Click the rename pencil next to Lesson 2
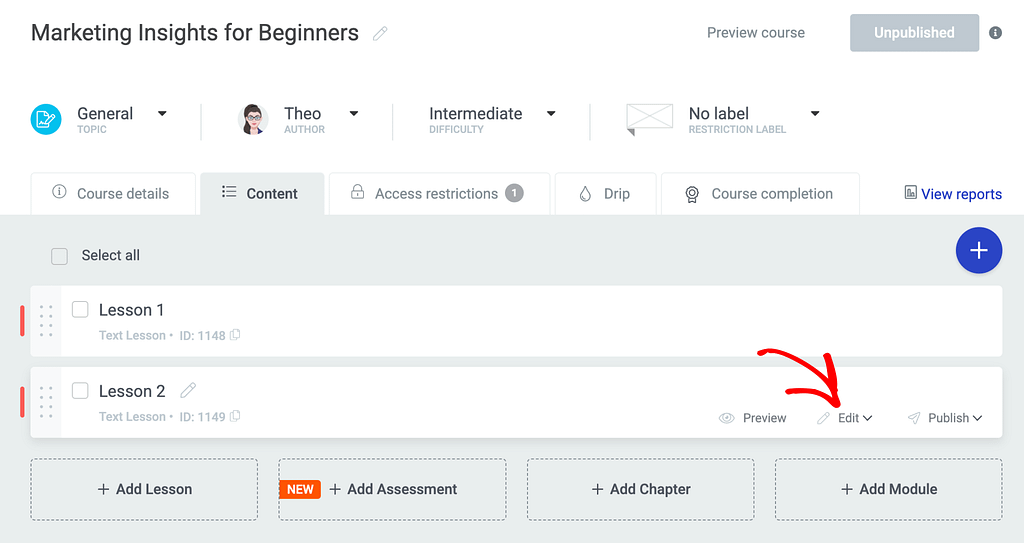The height and width of the screenshot is (543, 1024). [x=188, y=391]
